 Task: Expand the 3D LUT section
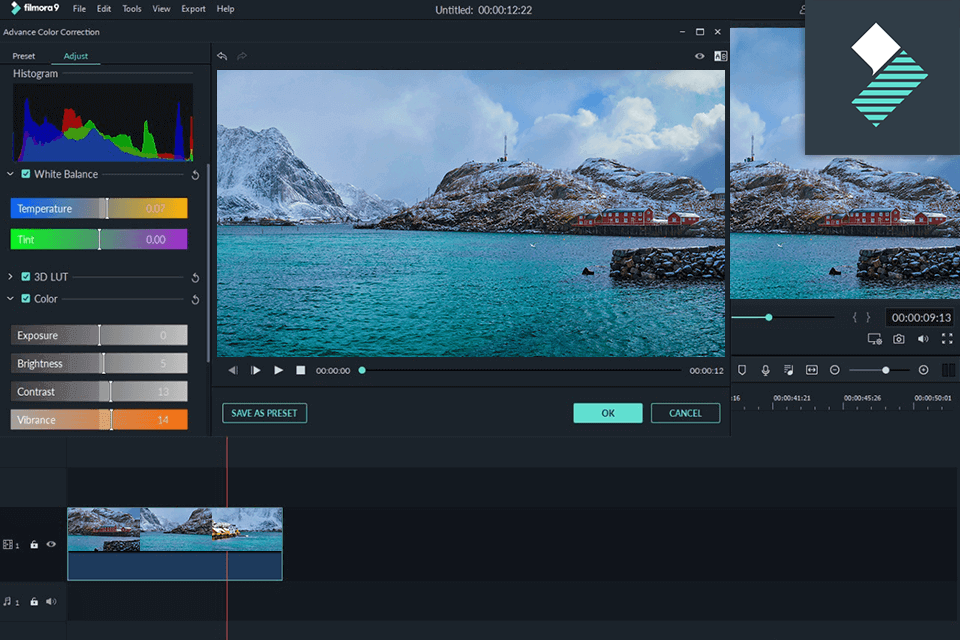[10, 276]
